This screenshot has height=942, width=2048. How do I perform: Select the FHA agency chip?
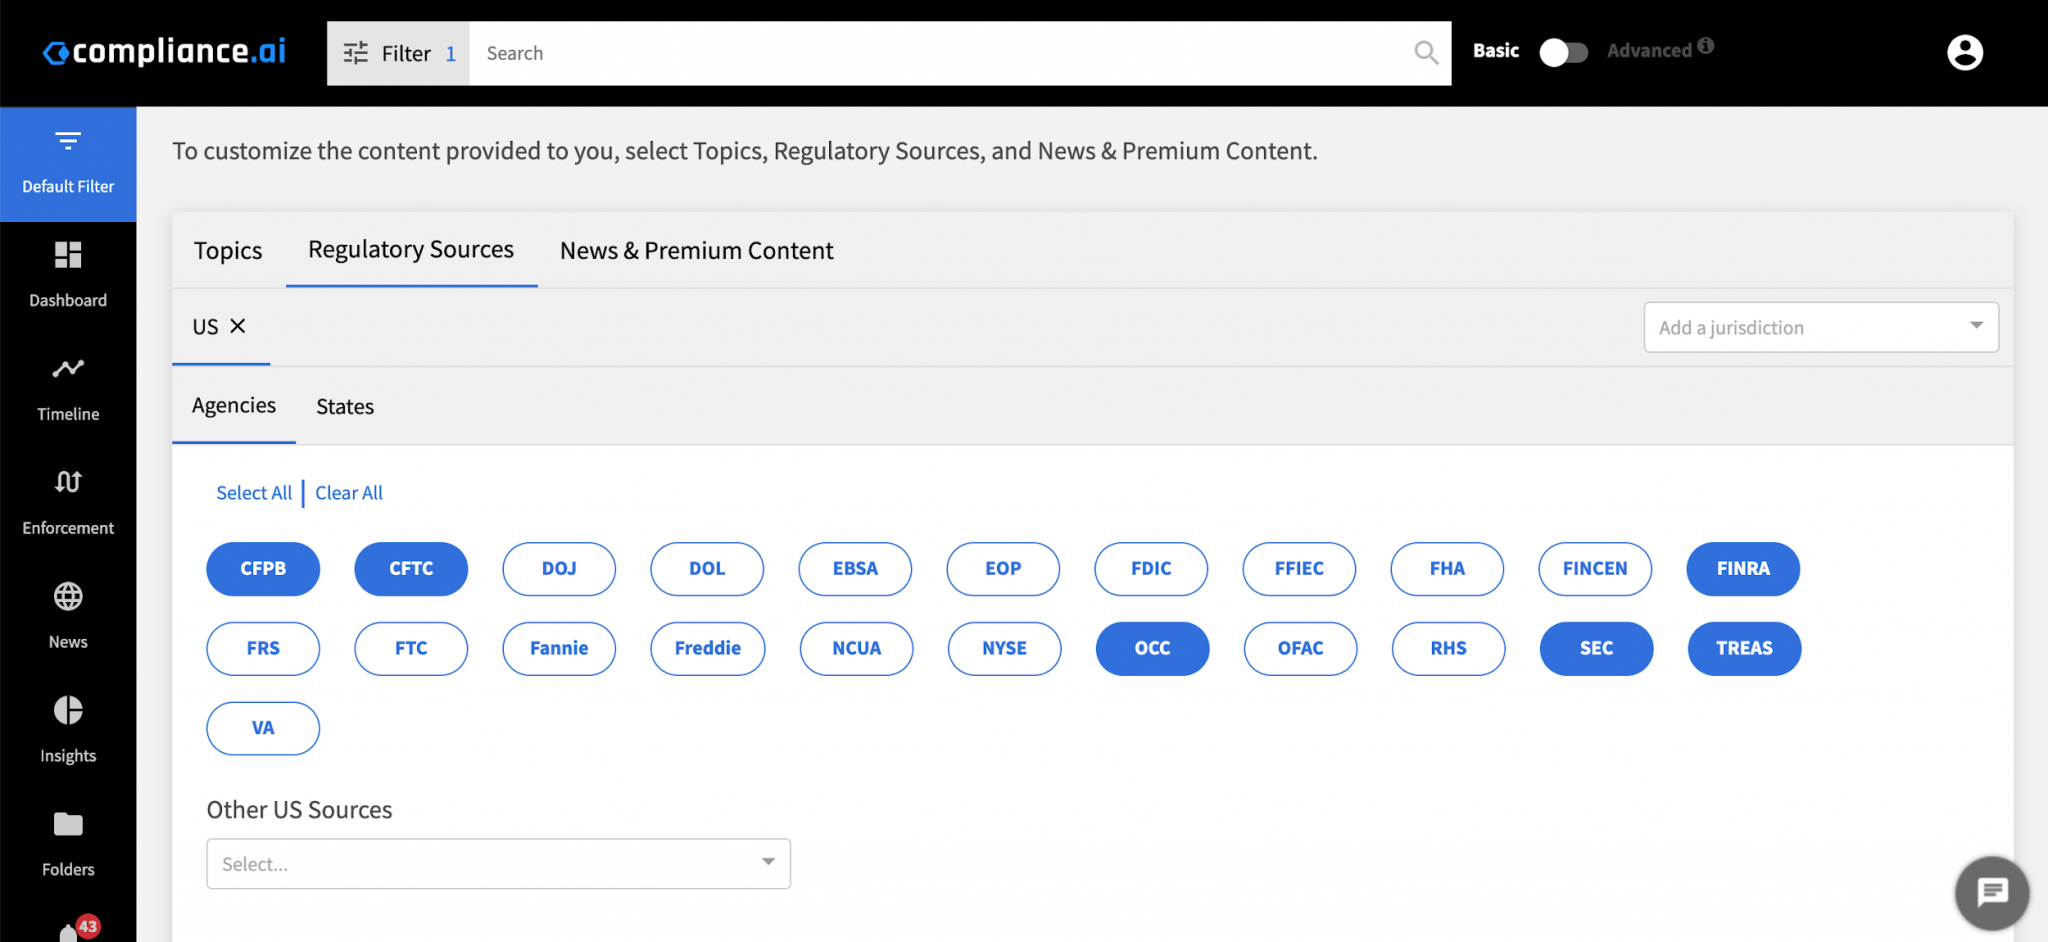(1447, 569)
